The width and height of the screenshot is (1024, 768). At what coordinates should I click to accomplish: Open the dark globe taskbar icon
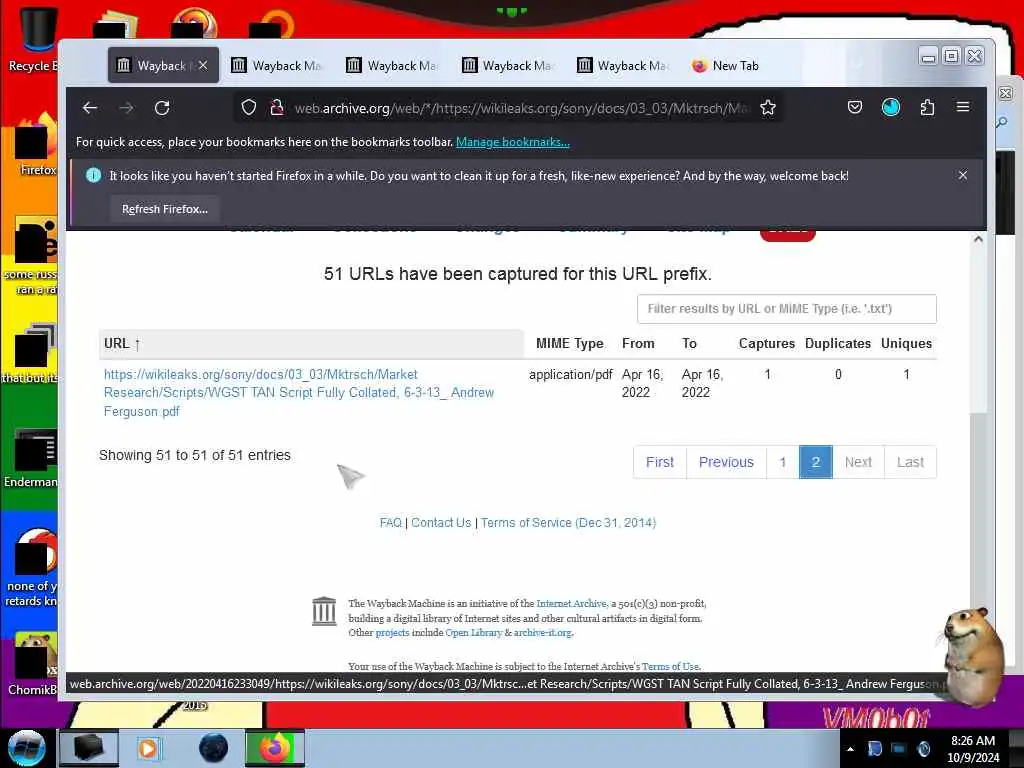[214, 748]
